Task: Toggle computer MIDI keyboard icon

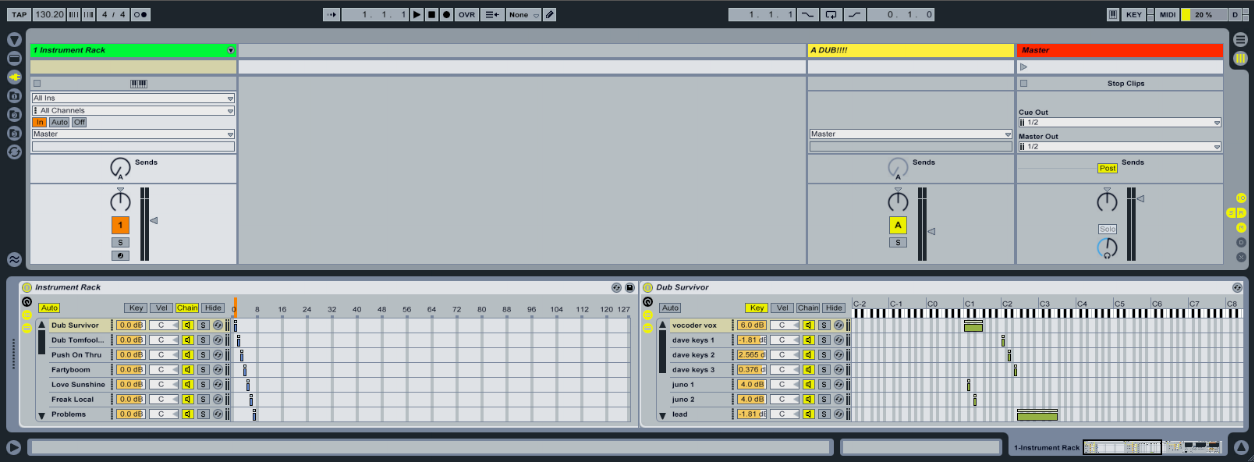Action: point(1113,15)
